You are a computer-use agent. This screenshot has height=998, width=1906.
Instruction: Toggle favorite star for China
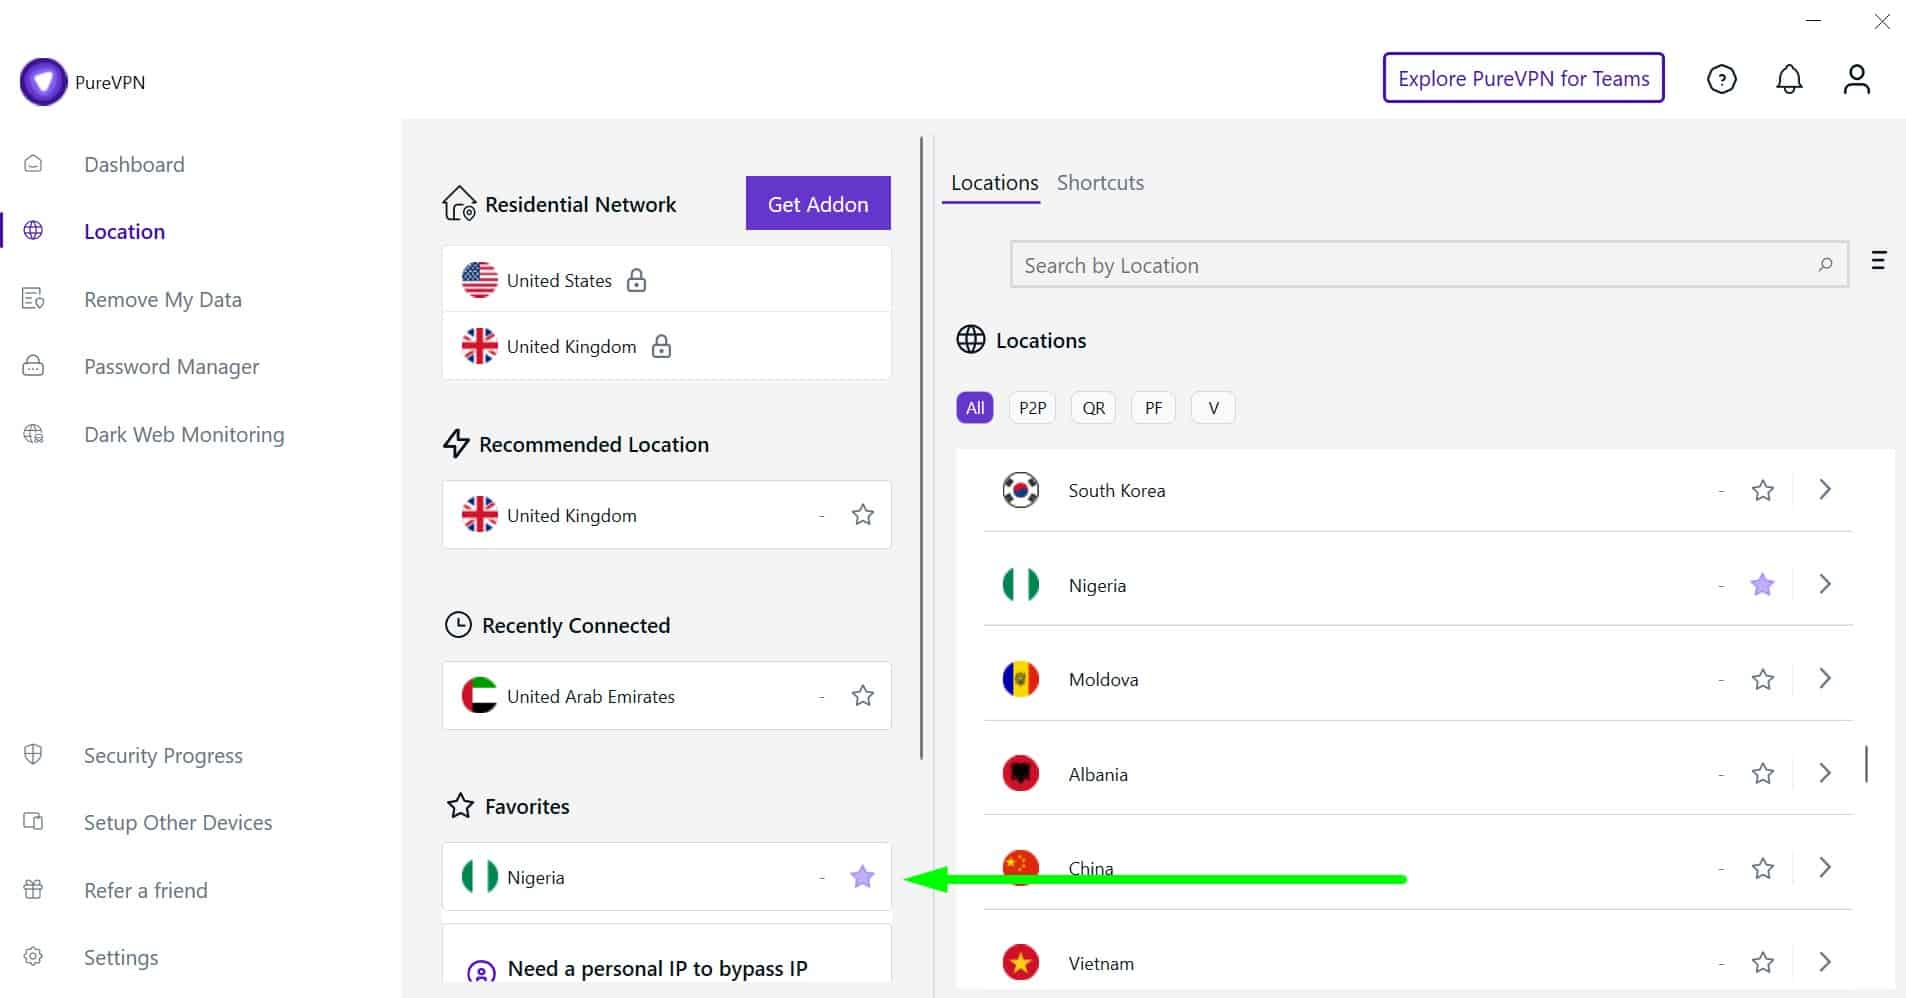[1762, 868]
